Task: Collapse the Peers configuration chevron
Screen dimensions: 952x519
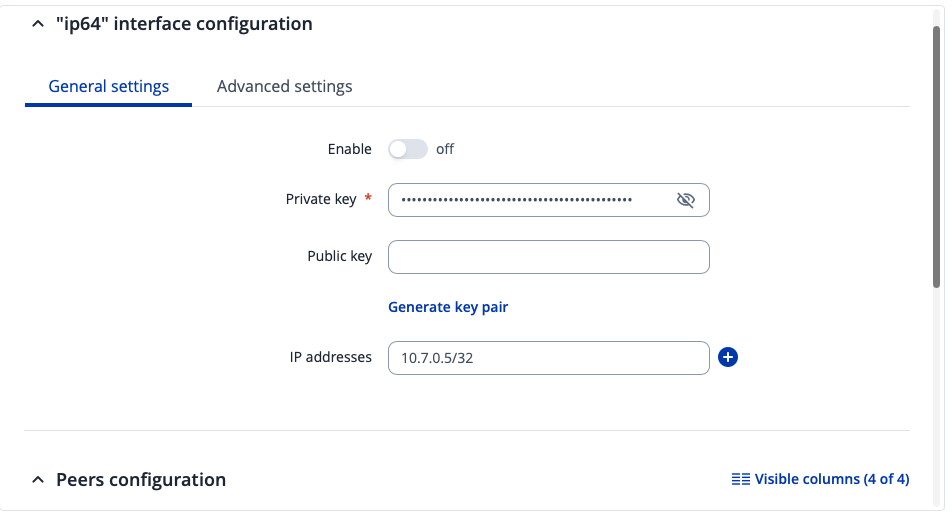Action: 38,480
